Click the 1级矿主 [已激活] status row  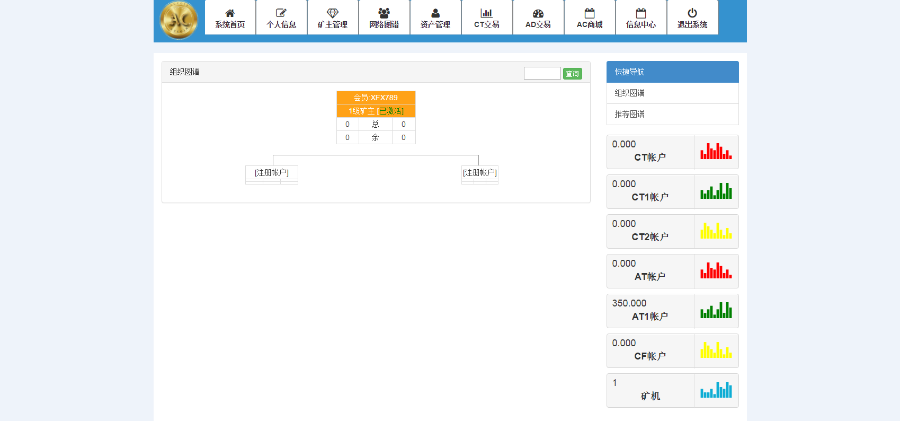coord(376,111)
